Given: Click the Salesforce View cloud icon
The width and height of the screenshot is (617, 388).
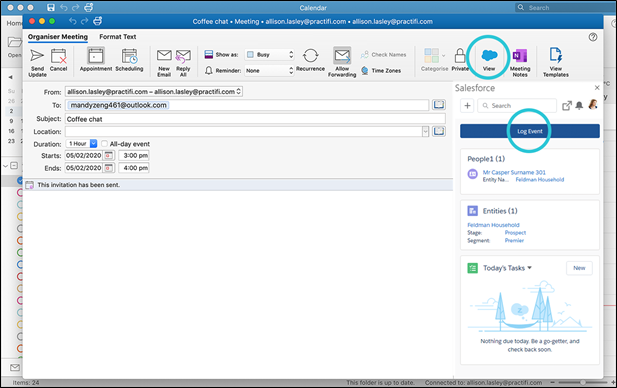Looking at the screenshot, I should point(489,55).
